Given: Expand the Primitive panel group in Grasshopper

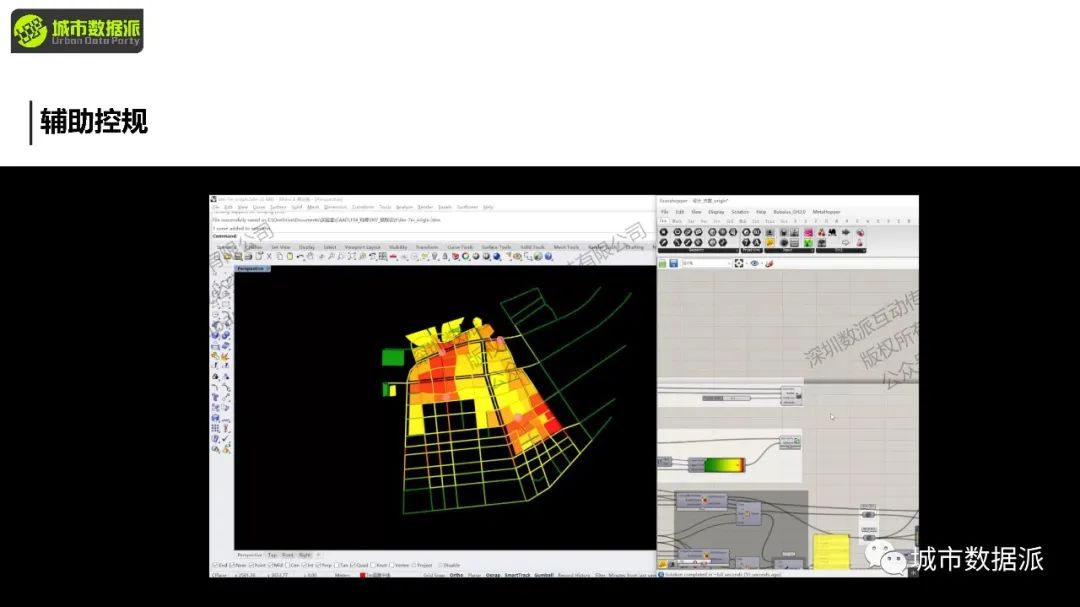Looking at the screenshot, I should click(x=751, y=250).
